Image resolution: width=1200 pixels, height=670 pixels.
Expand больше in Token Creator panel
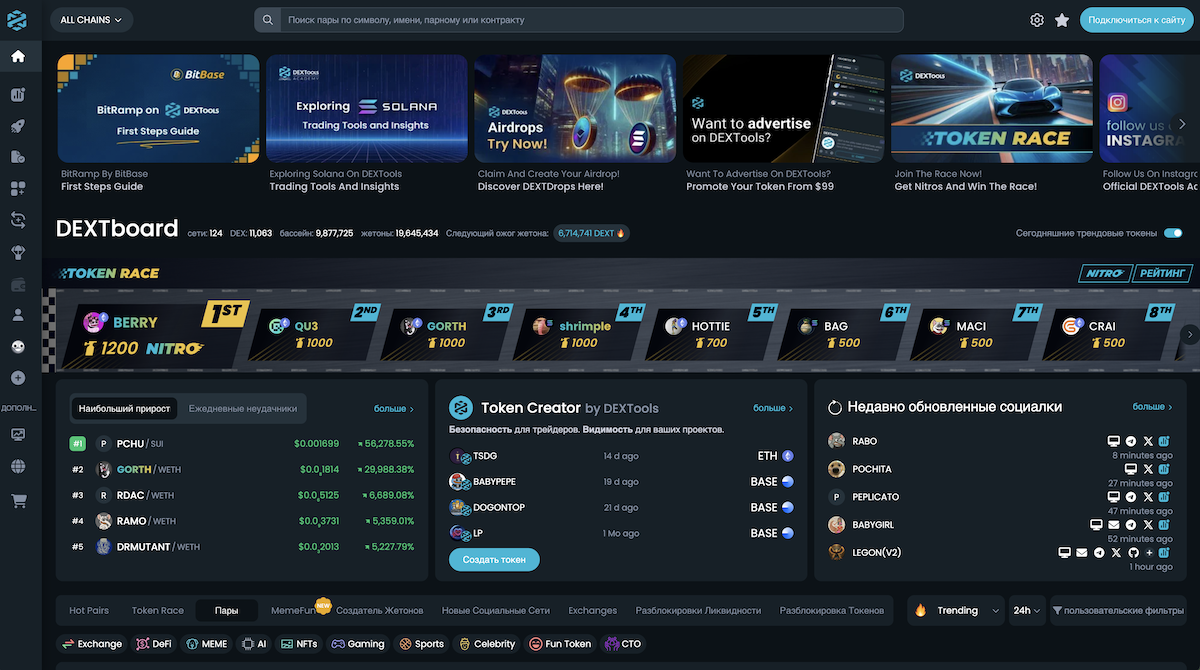(x=773, y=408)
